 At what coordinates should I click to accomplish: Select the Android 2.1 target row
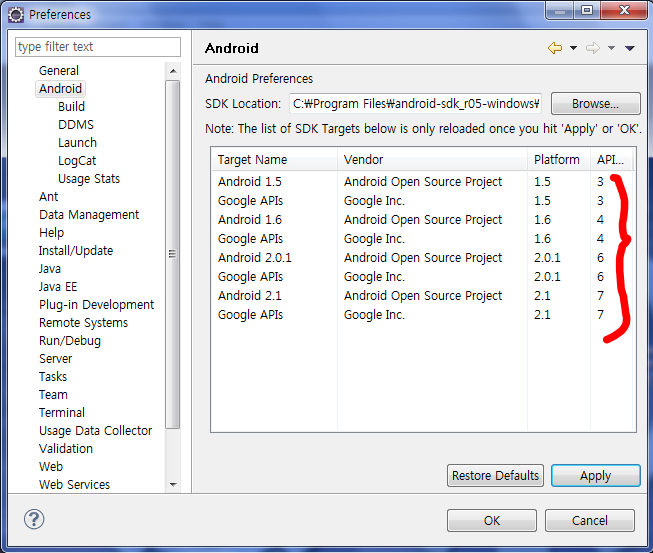[x=423, y=296]
